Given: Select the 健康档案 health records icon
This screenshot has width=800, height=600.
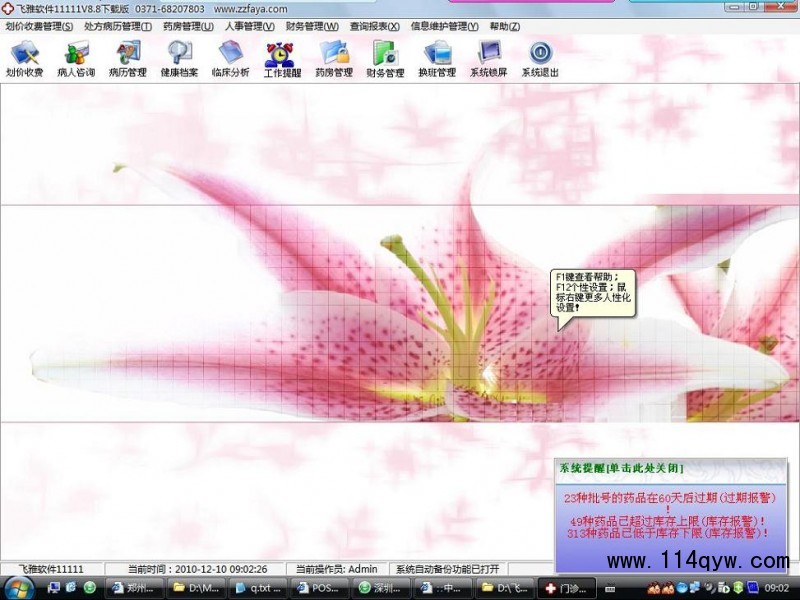Looking at the screenshot, I should pyautogui.click(x=180, y=58).
